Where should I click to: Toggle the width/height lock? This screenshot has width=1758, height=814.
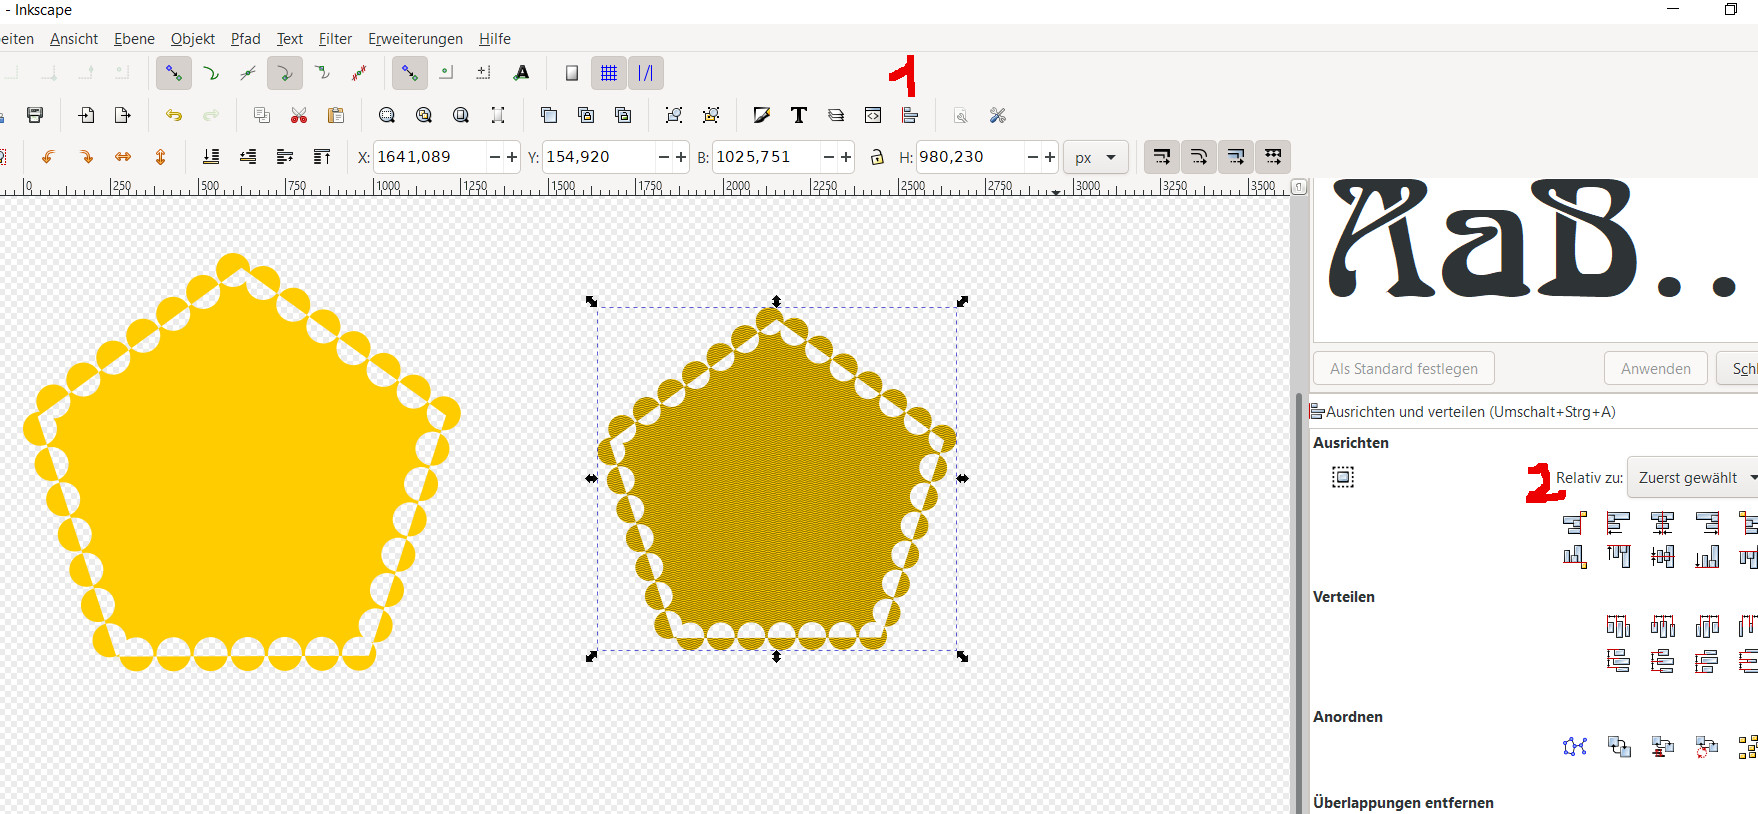pyautogui.click(x=877, y=157)
